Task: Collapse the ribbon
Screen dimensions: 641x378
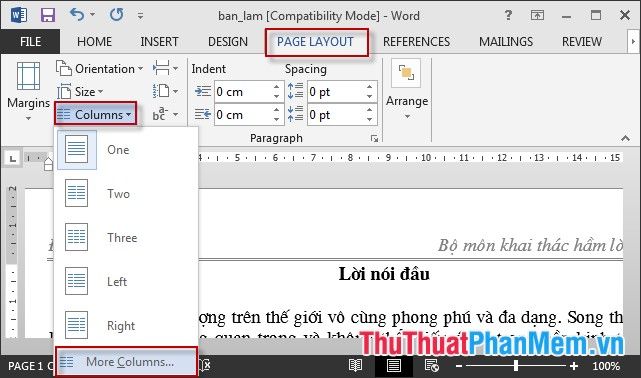Action: tap(625, 138)
